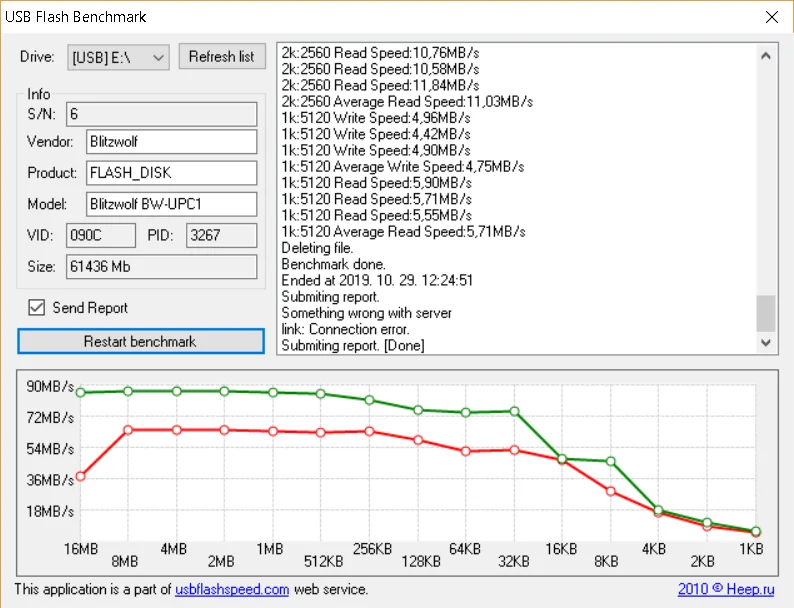The height and width of the screenshot is (608, 794).
Task: Click the Size field 61436 Mb
Action: point(171,267)
